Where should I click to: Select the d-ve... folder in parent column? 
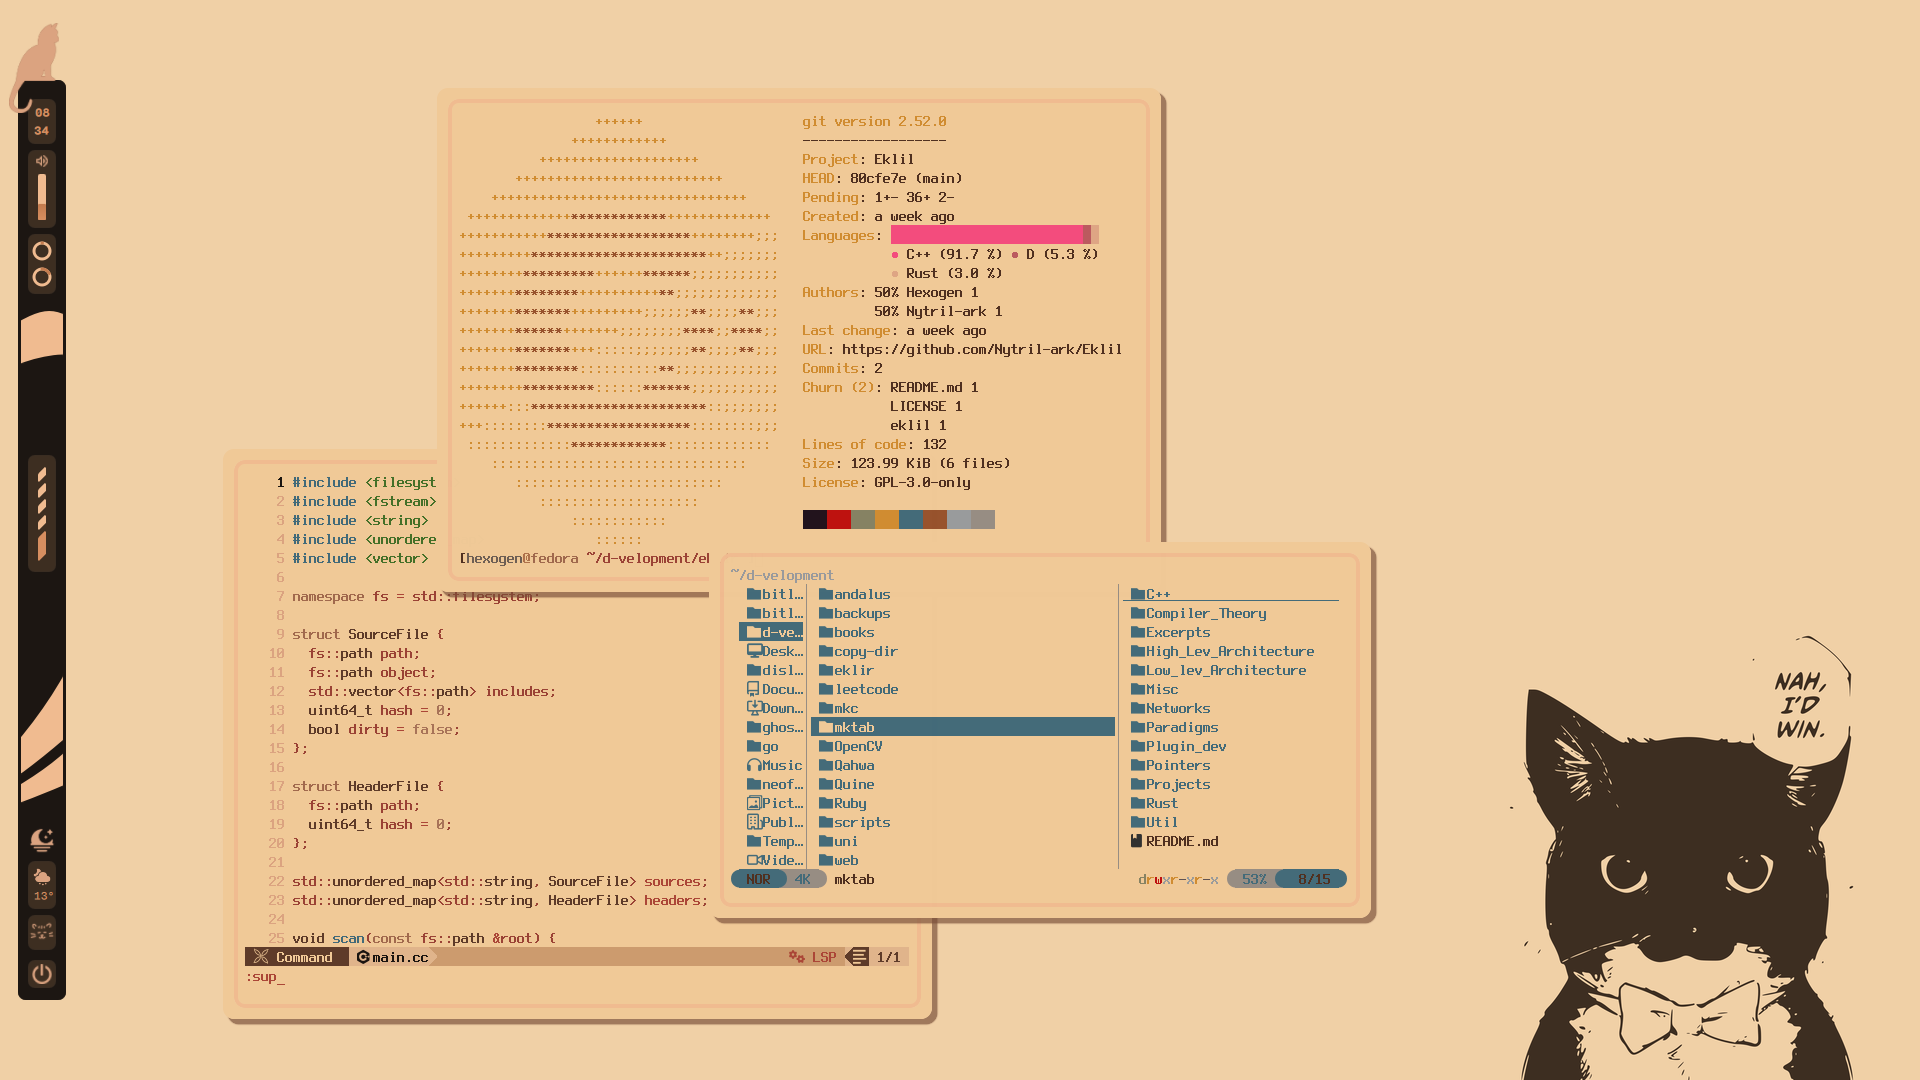[772, 632]
